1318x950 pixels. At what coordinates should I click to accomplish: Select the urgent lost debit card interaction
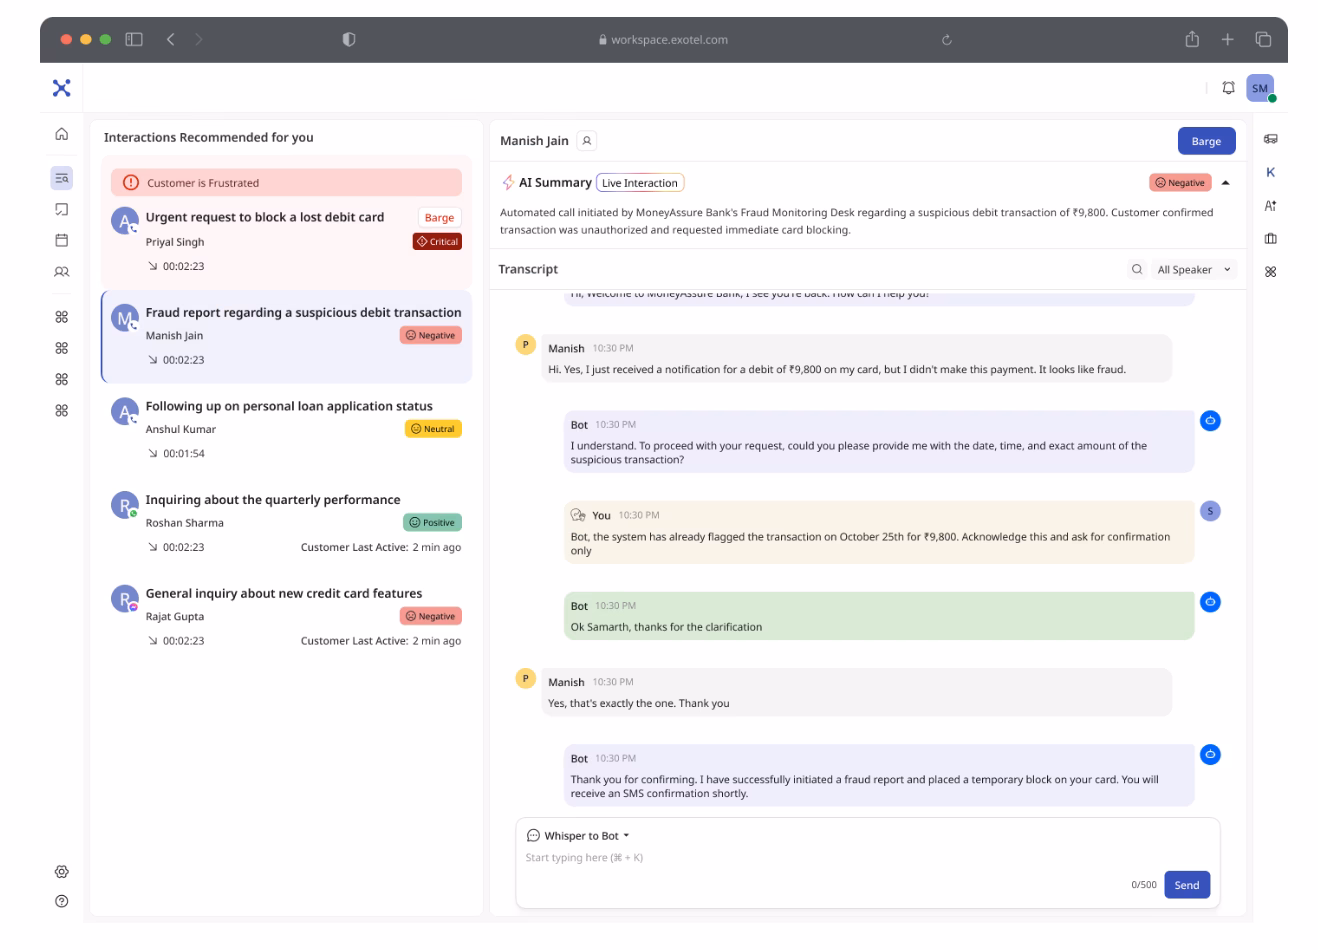pos(265,218)
